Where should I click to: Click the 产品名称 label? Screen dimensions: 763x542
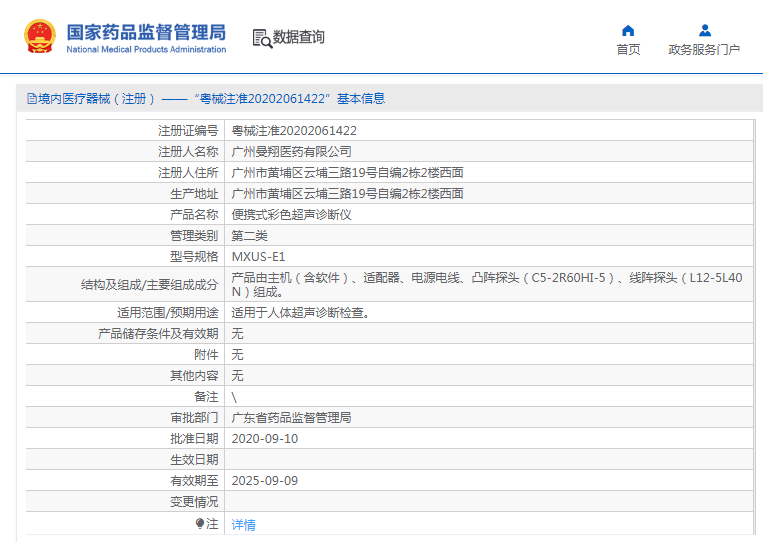click(194, 215)
